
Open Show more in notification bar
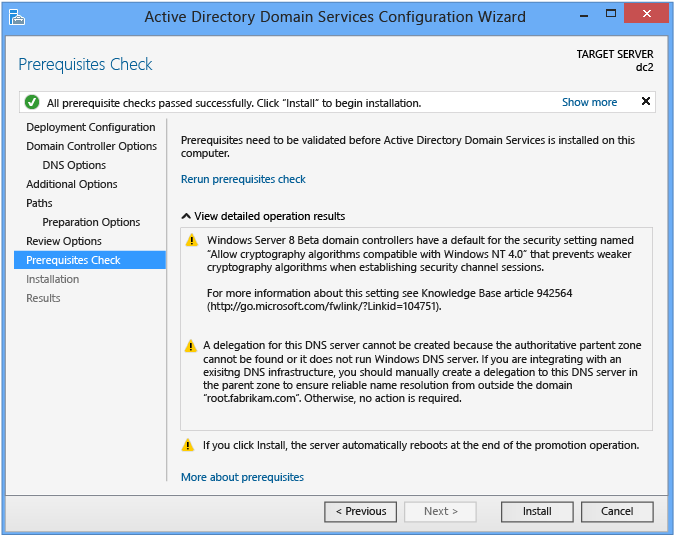click(x=589, y=102)
